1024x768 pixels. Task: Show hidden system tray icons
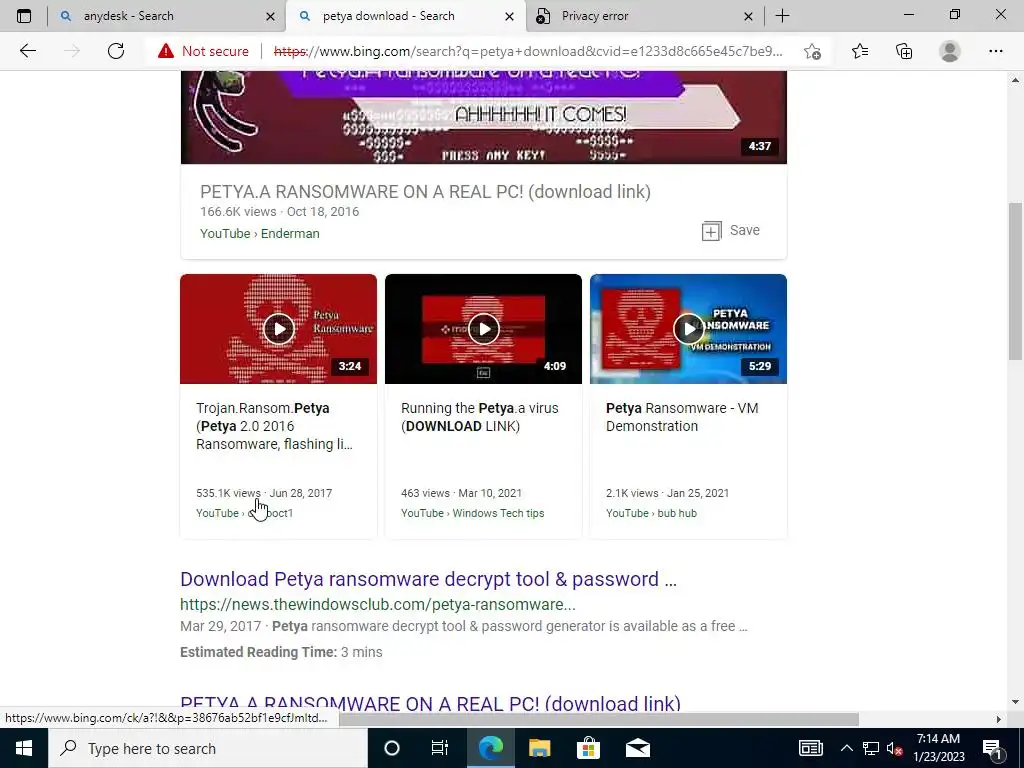click(x=846, y=748)
